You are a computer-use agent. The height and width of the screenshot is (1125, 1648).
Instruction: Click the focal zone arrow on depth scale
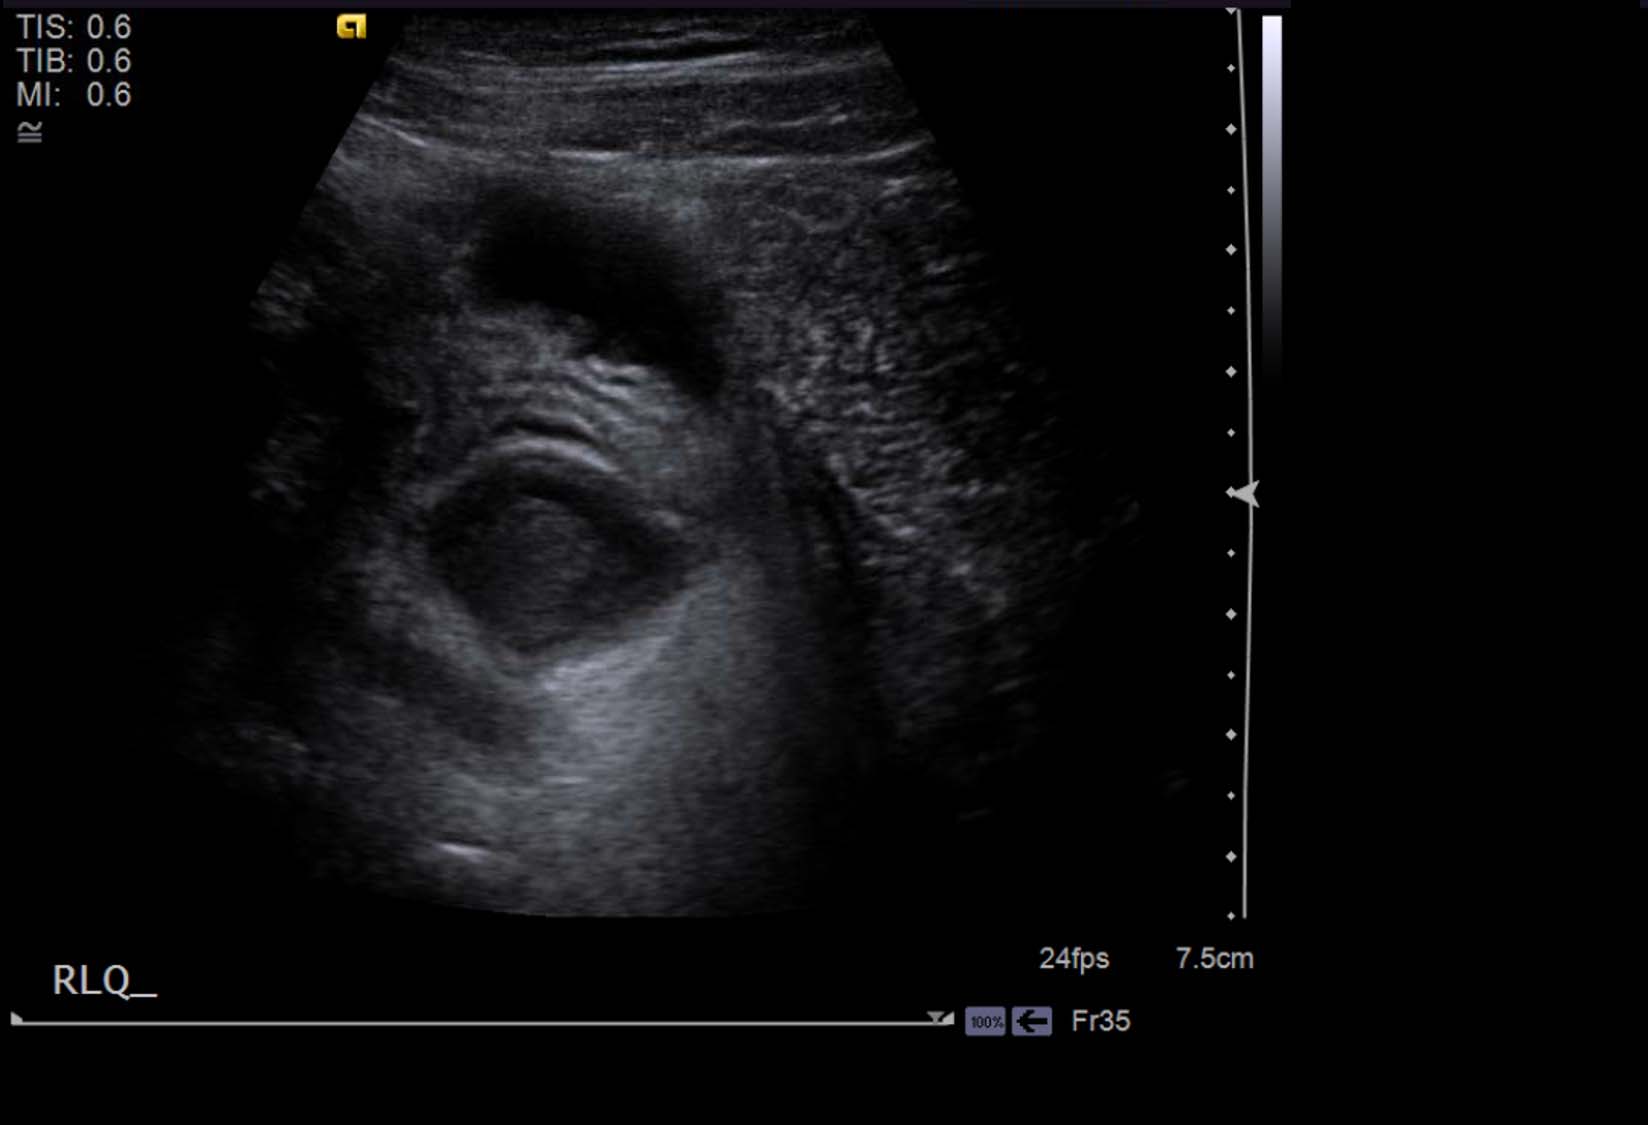[1243, 494]
